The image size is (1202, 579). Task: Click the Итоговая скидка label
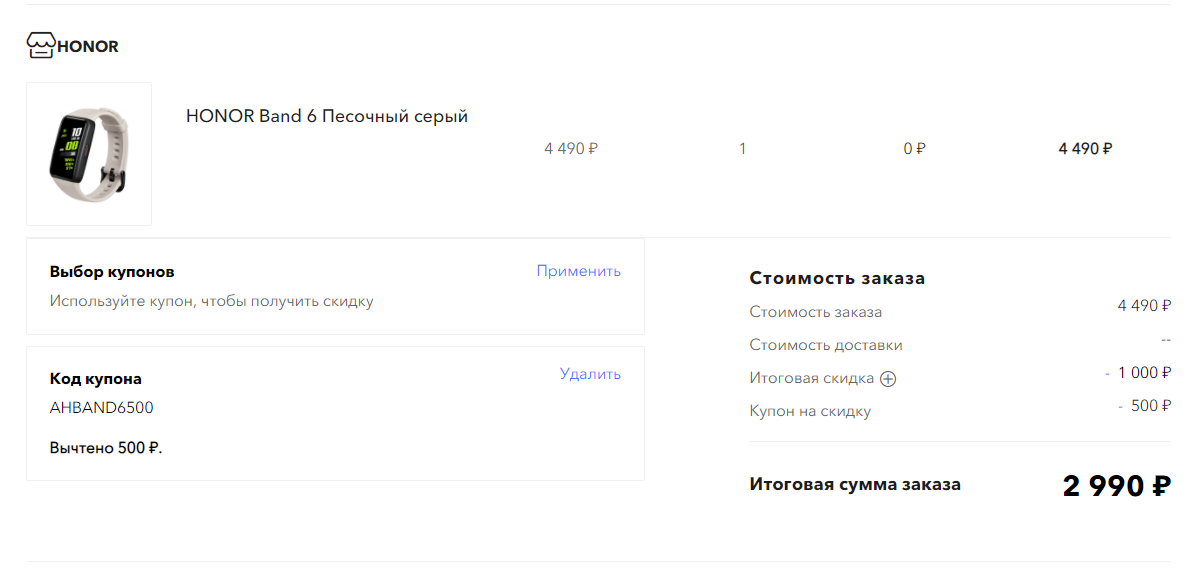812,378
